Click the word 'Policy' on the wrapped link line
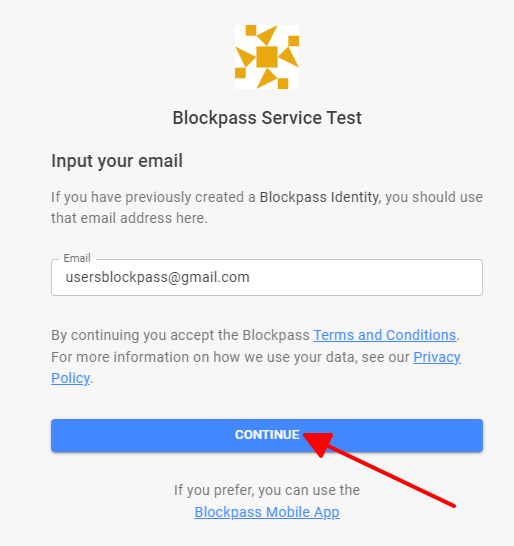Image resolution: width=514 pixels, height=546 pixels. pyautogui.click(x=70, y=379)
